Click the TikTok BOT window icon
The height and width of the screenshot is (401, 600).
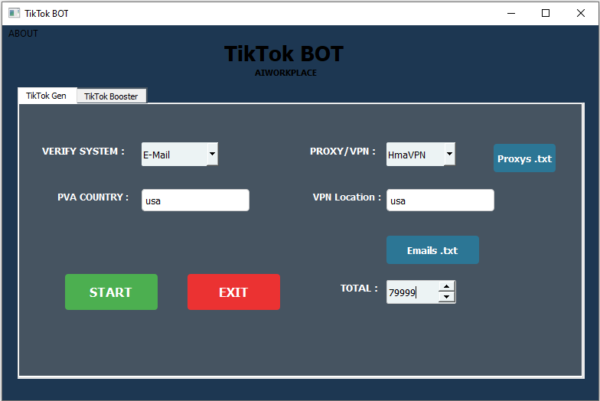[14, 13]
